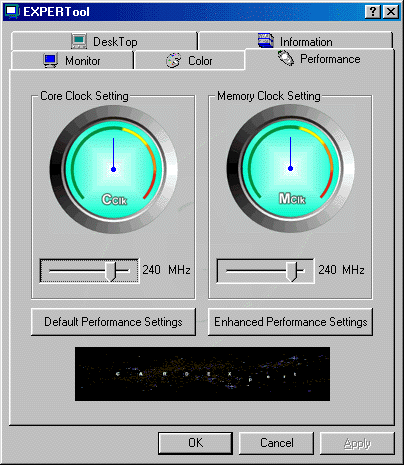
Task: Go to the Color tab
Action: coord(190,60)
